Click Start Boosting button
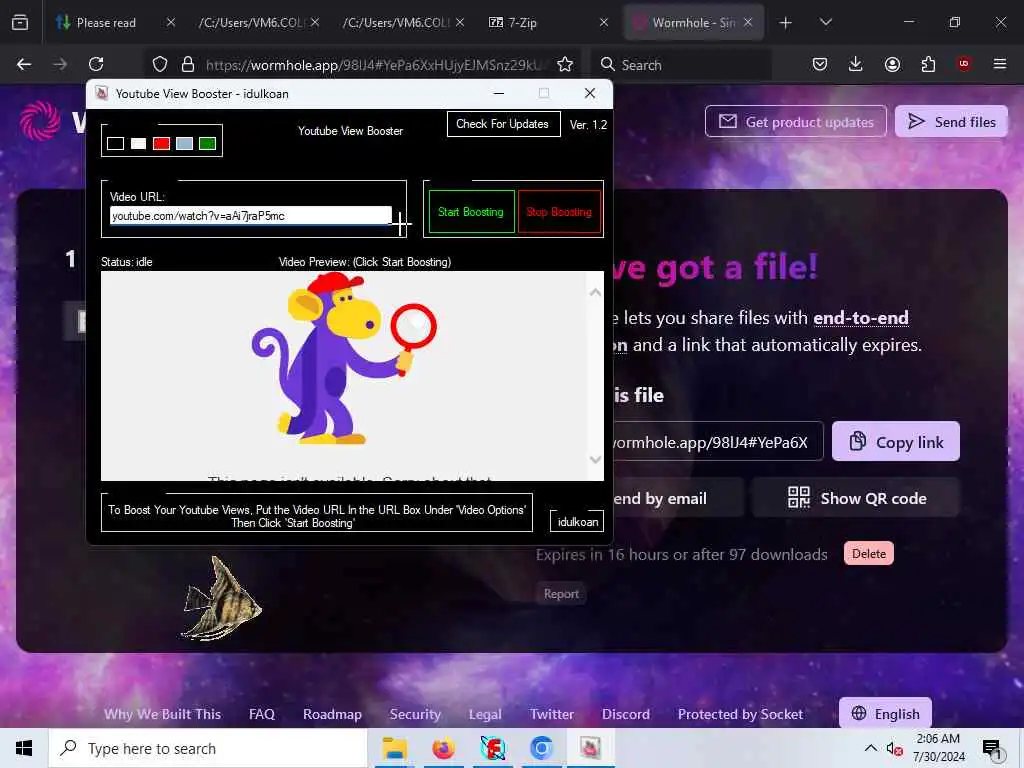This screenshot has width=1024, height=768. click(471, 212)
